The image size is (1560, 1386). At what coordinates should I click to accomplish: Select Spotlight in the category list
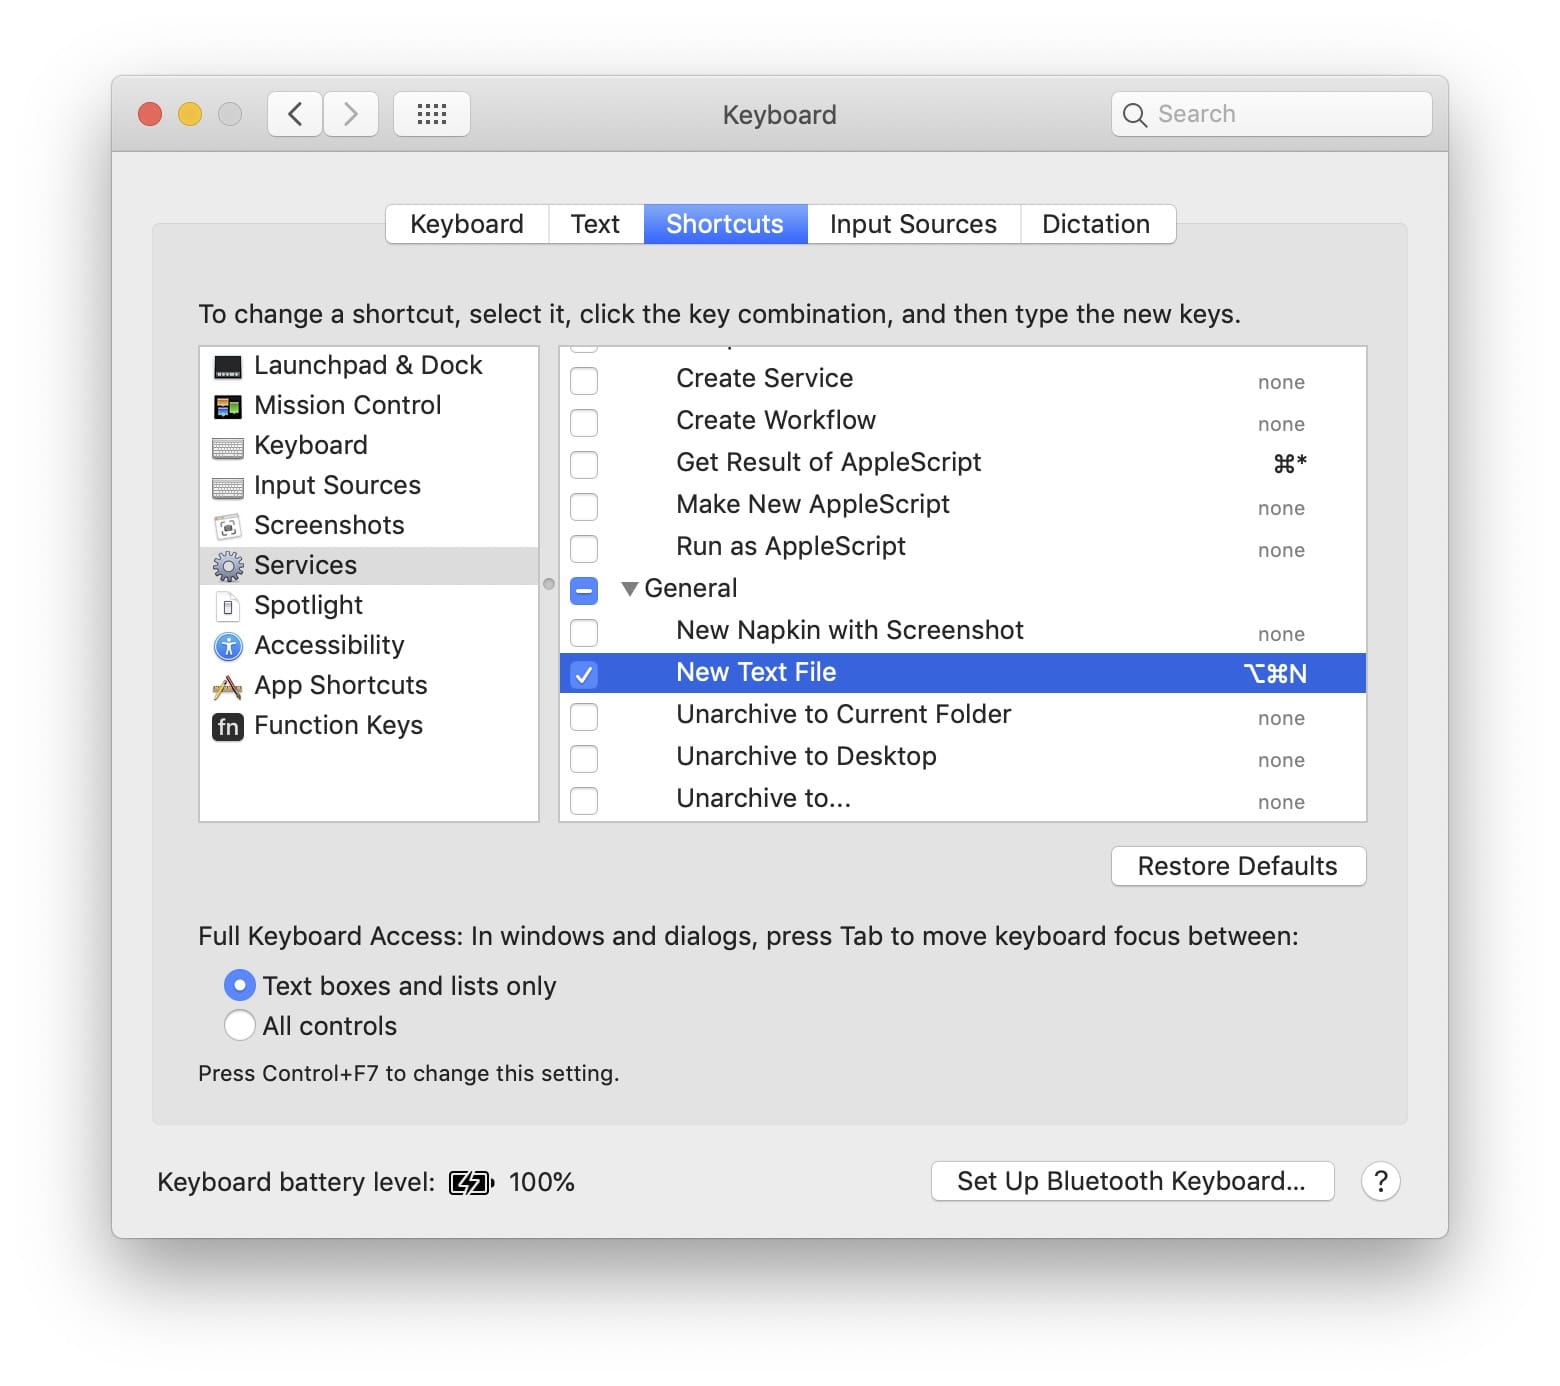(x=308, y=605)
